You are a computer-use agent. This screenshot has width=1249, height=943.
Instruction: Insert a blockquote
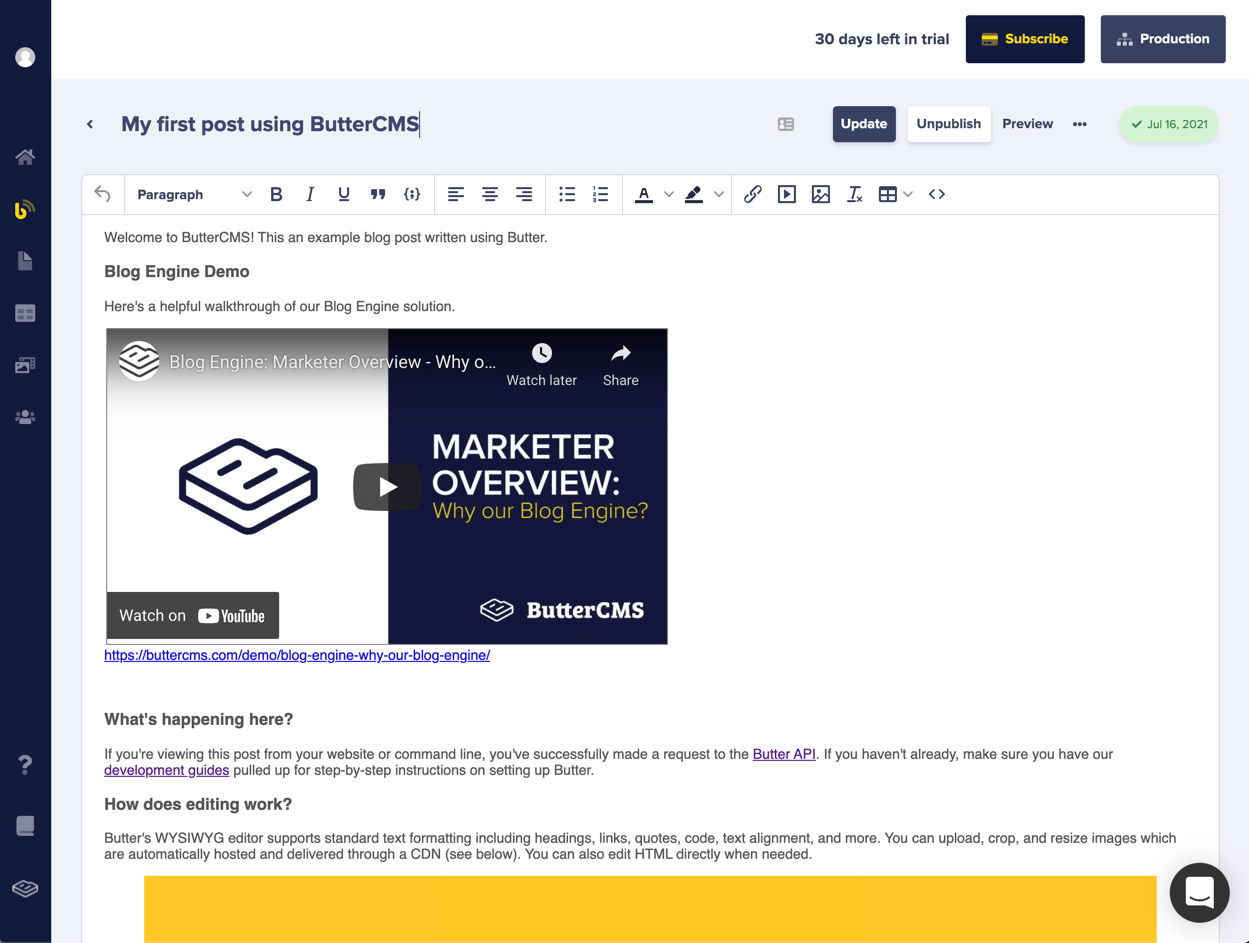(378, 194)
